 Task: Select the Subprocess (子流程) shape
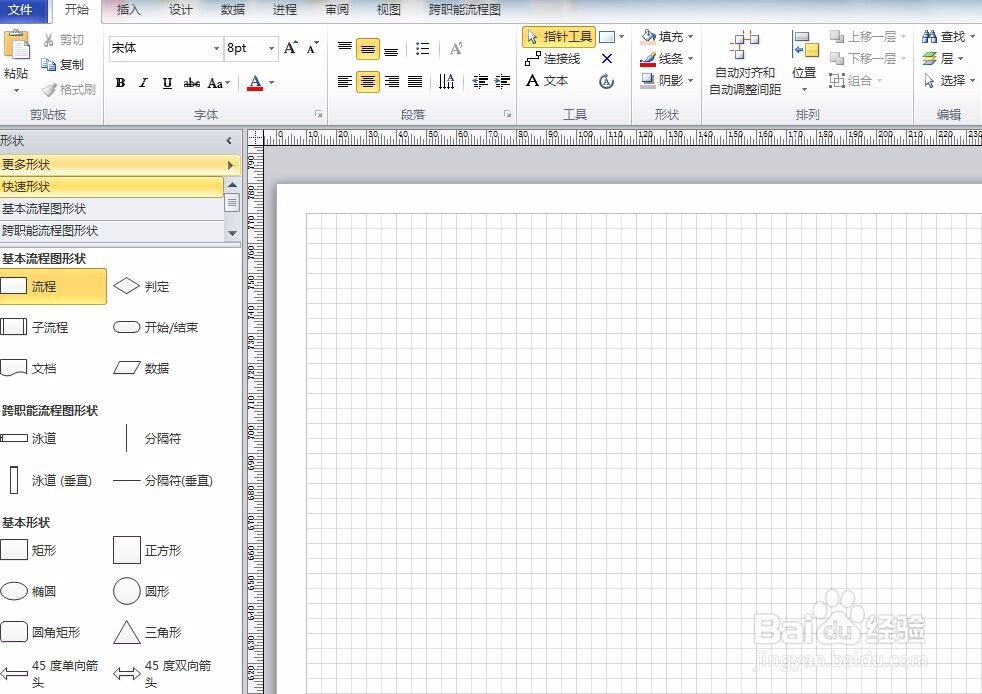[x=34, y=327]
